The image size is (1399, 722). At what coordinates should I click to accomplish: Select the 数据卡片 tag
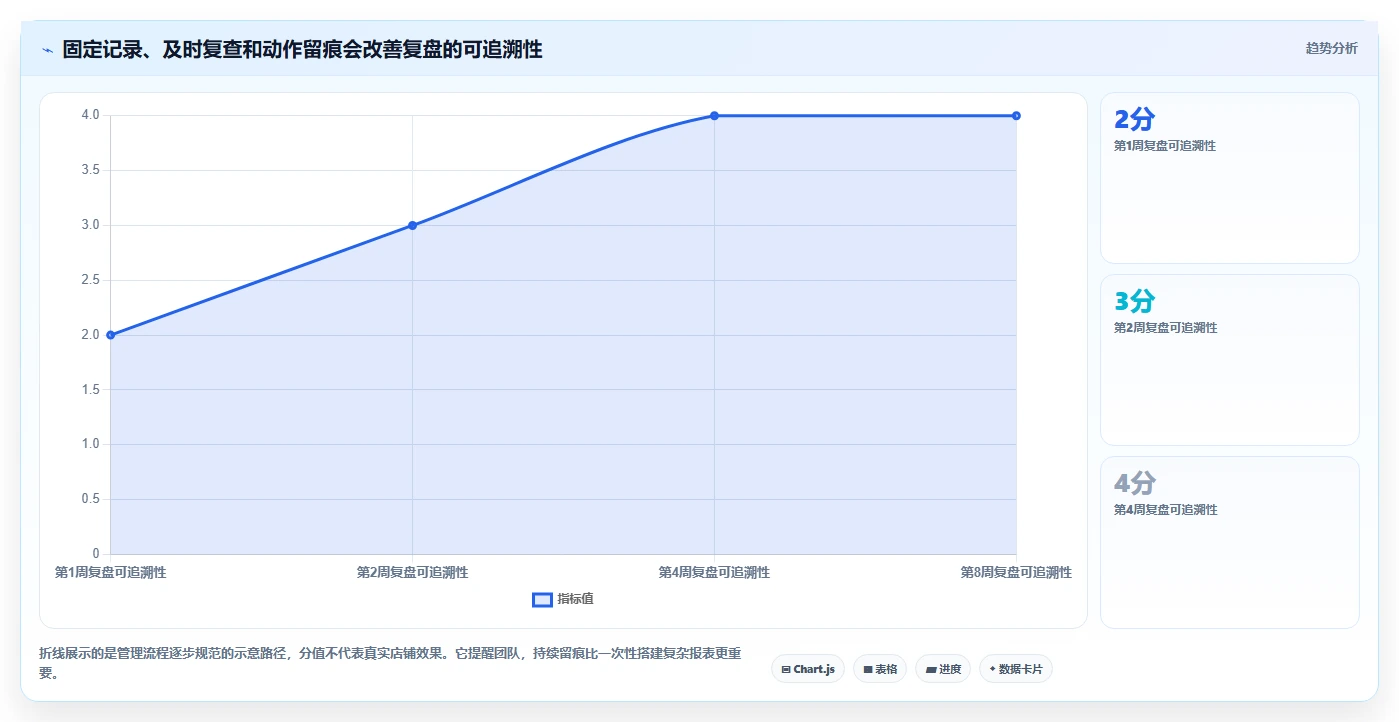click(1015, 669)
